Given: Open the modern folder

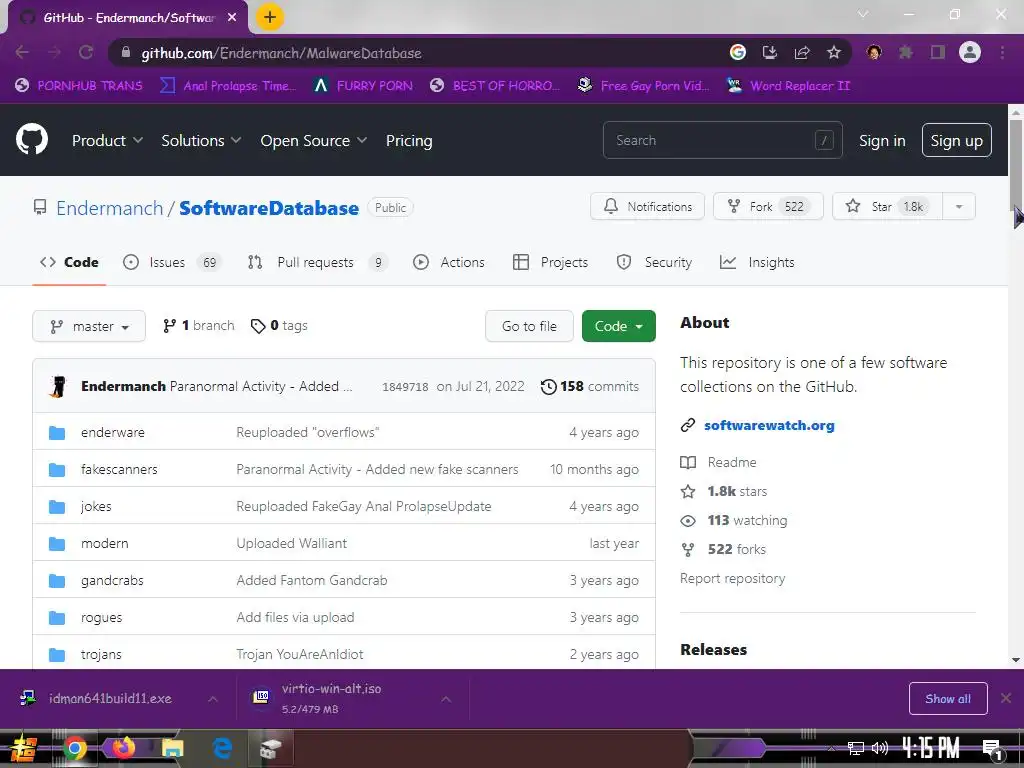Looking at the screenshot, I should [x=104, y=543].
